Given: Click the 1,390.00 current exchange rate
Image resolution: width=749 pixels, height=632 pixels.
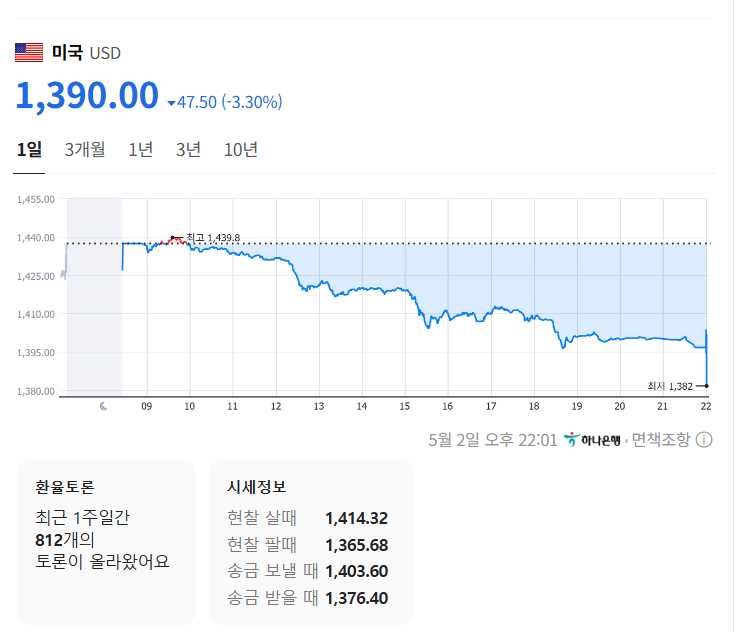Looking at the screenshot, I should coord(87,96).
